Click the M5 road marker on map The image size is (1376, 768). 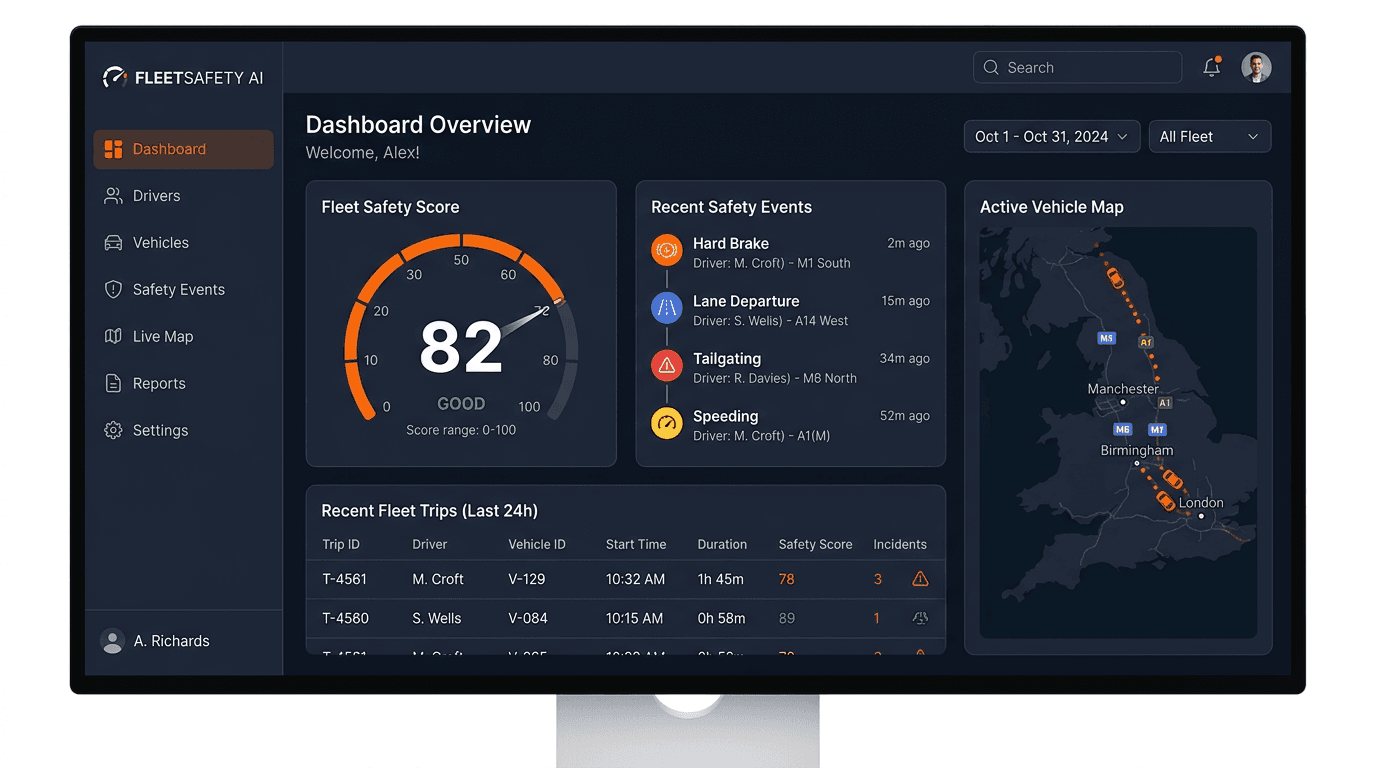[1106, 338]
